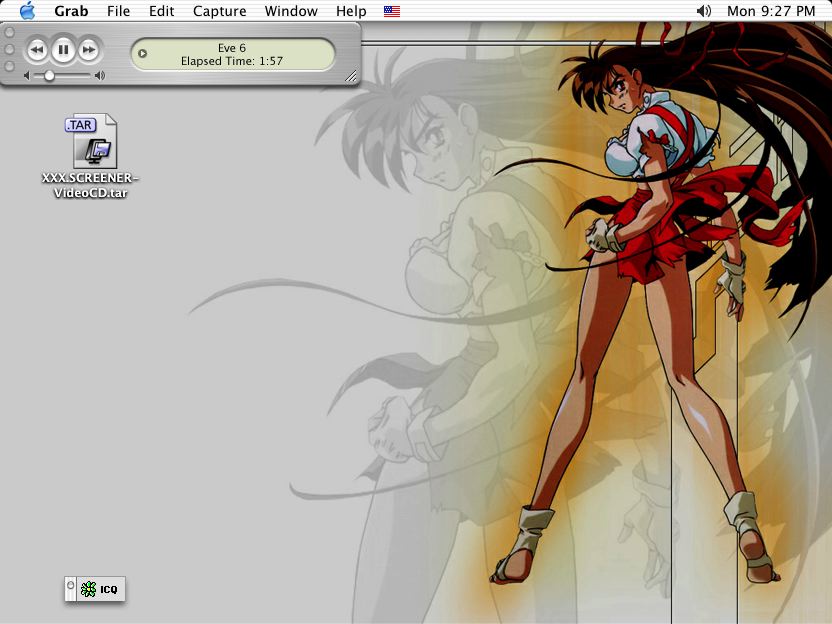Open the Edit menu
Image resolution: width=832 pixels, height=624 pixels.
click(161, 11)
